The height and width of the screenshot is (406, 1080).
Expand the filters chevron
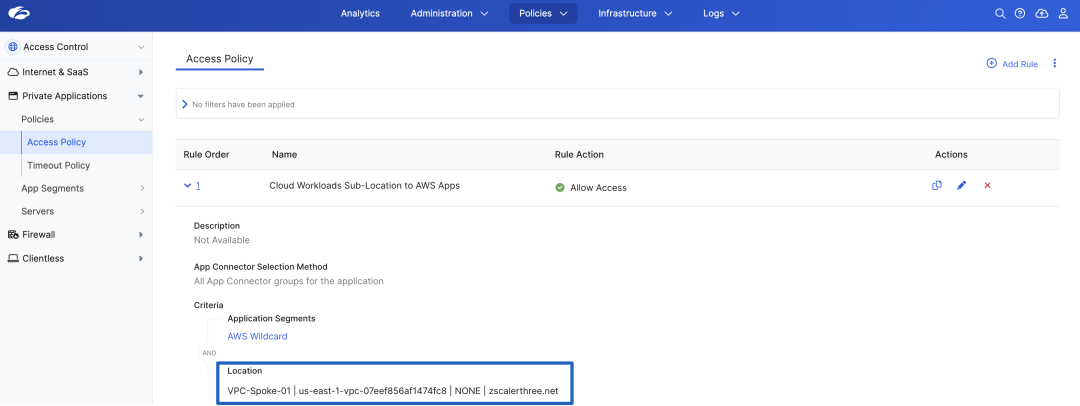[185, 104]
